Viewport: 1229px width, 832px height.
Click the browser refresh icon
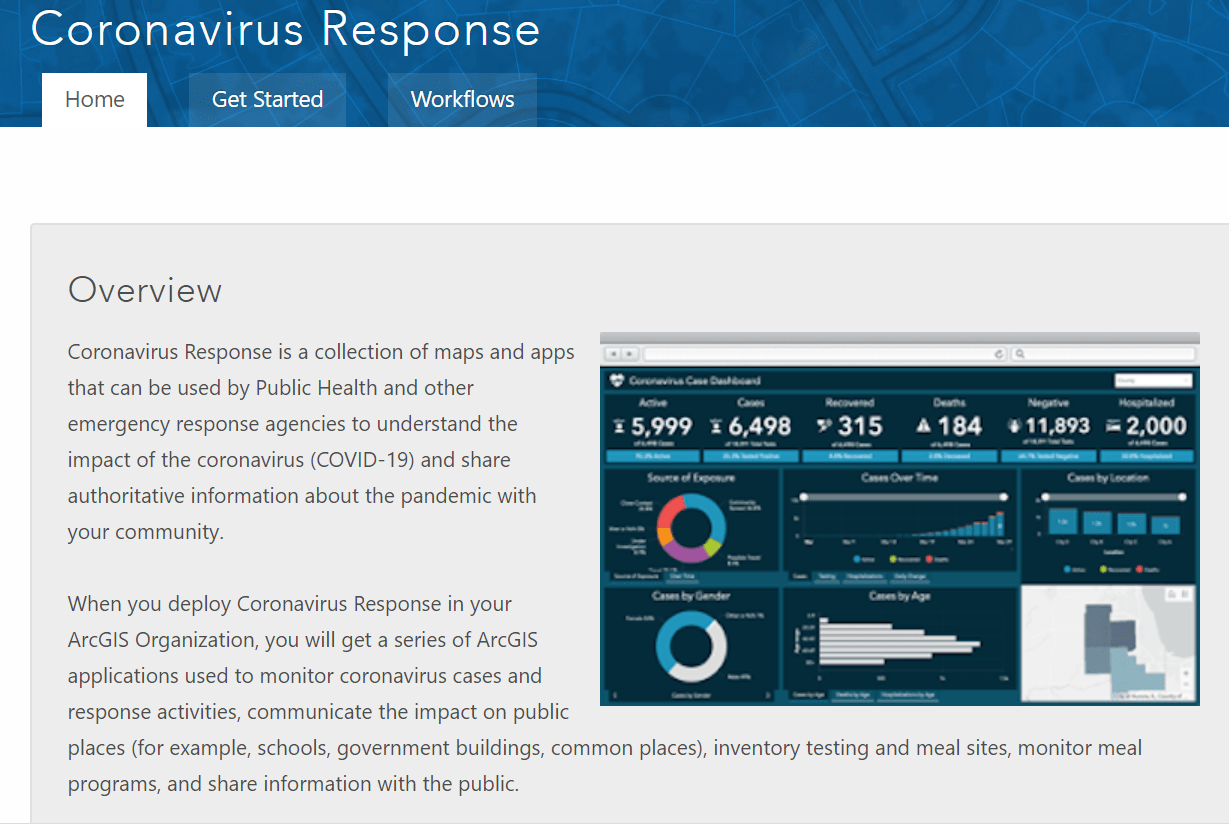pos(997,354)
